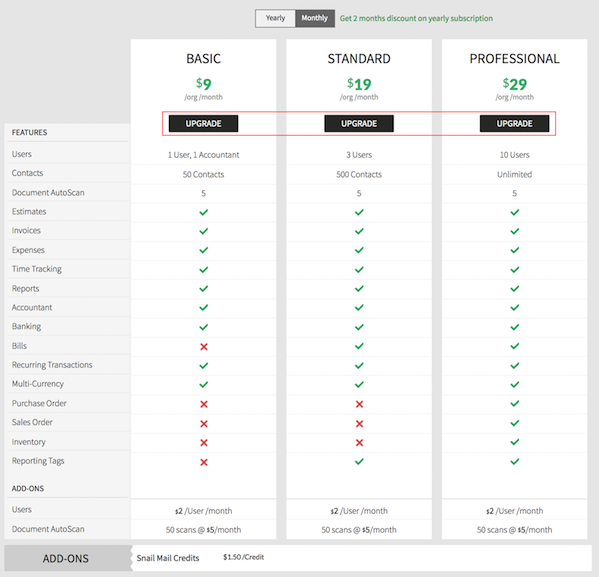Click the Snail Mail Credits item

point(168,558)
